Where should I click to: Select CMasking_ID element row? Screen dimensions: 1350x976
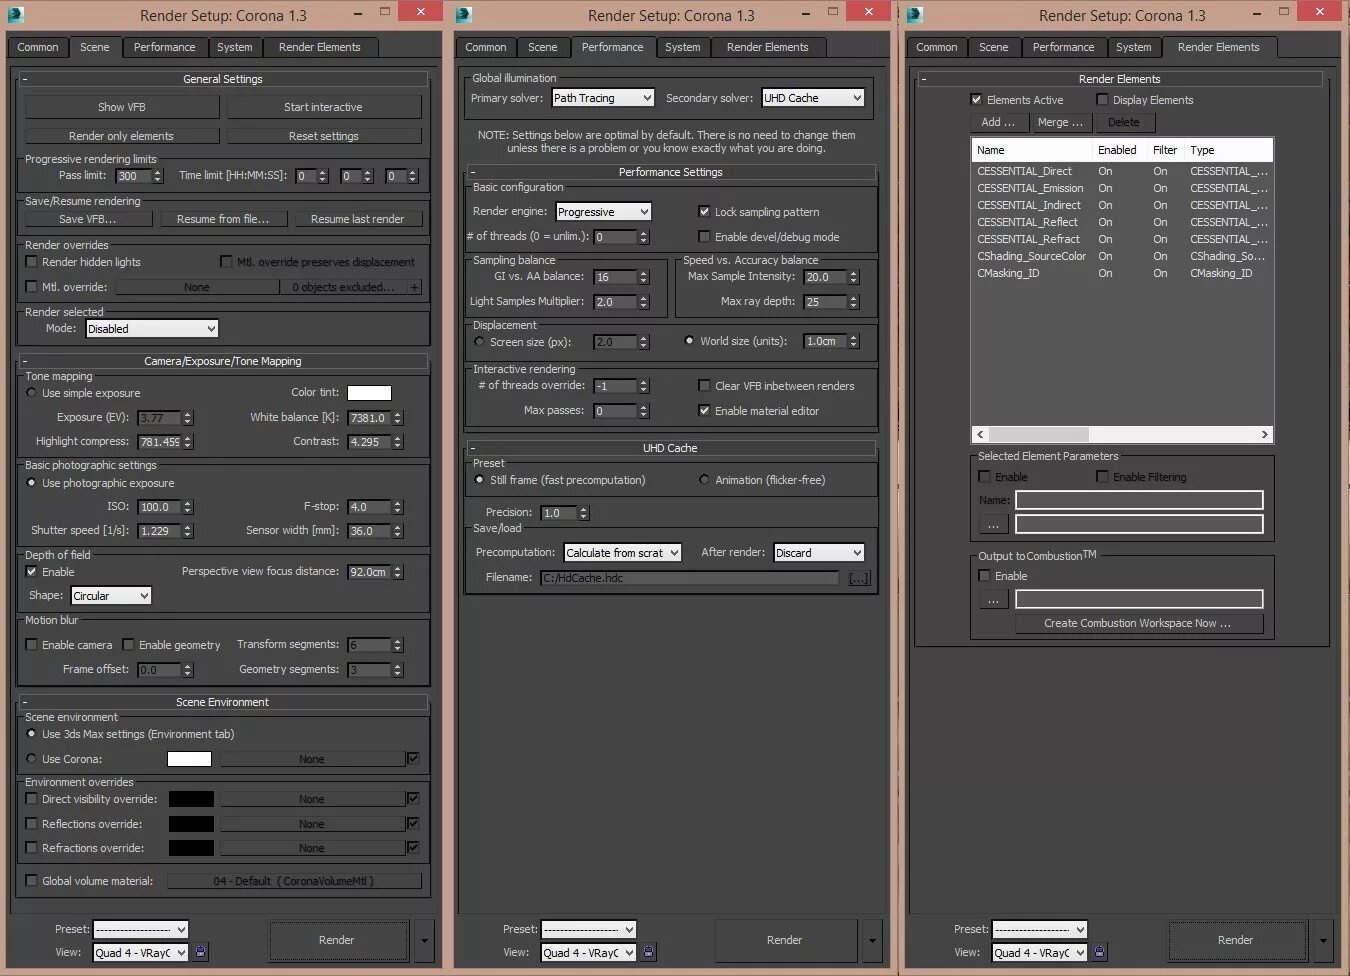pos(1122,273)
